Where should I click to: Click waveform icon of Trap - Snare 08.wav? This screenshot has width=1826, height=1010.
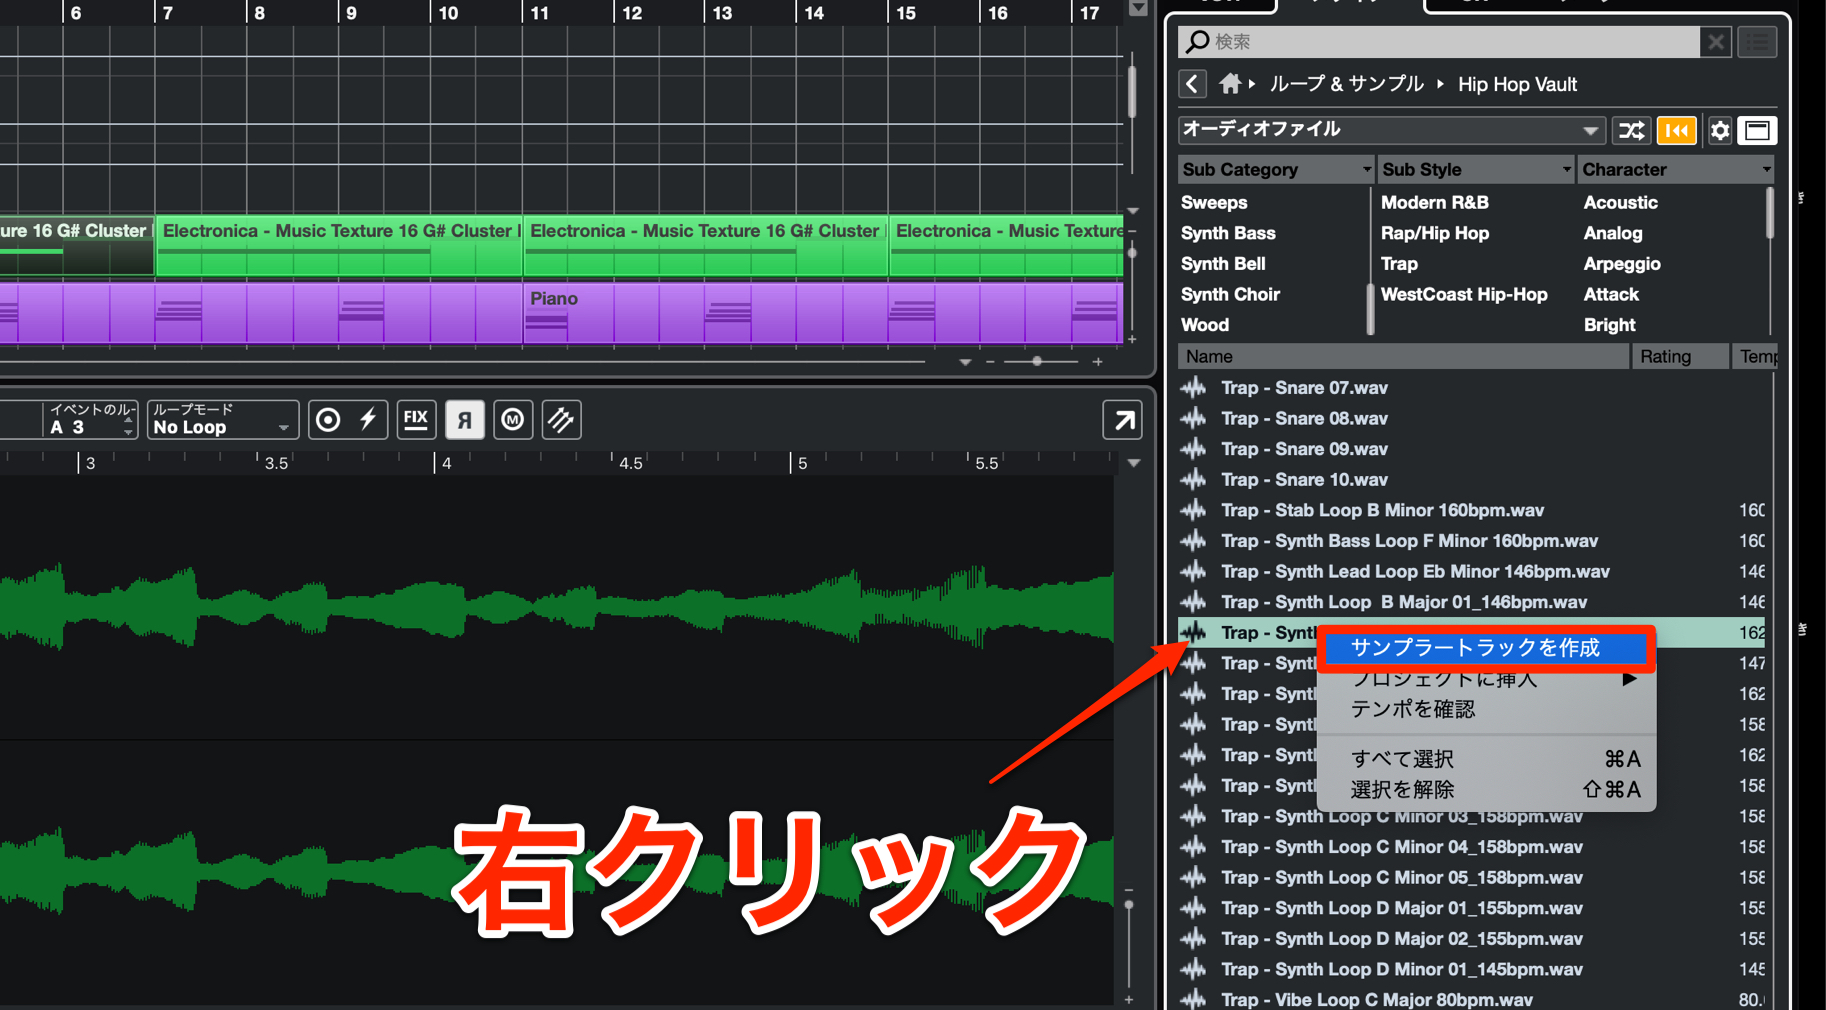pos(1193,418)
